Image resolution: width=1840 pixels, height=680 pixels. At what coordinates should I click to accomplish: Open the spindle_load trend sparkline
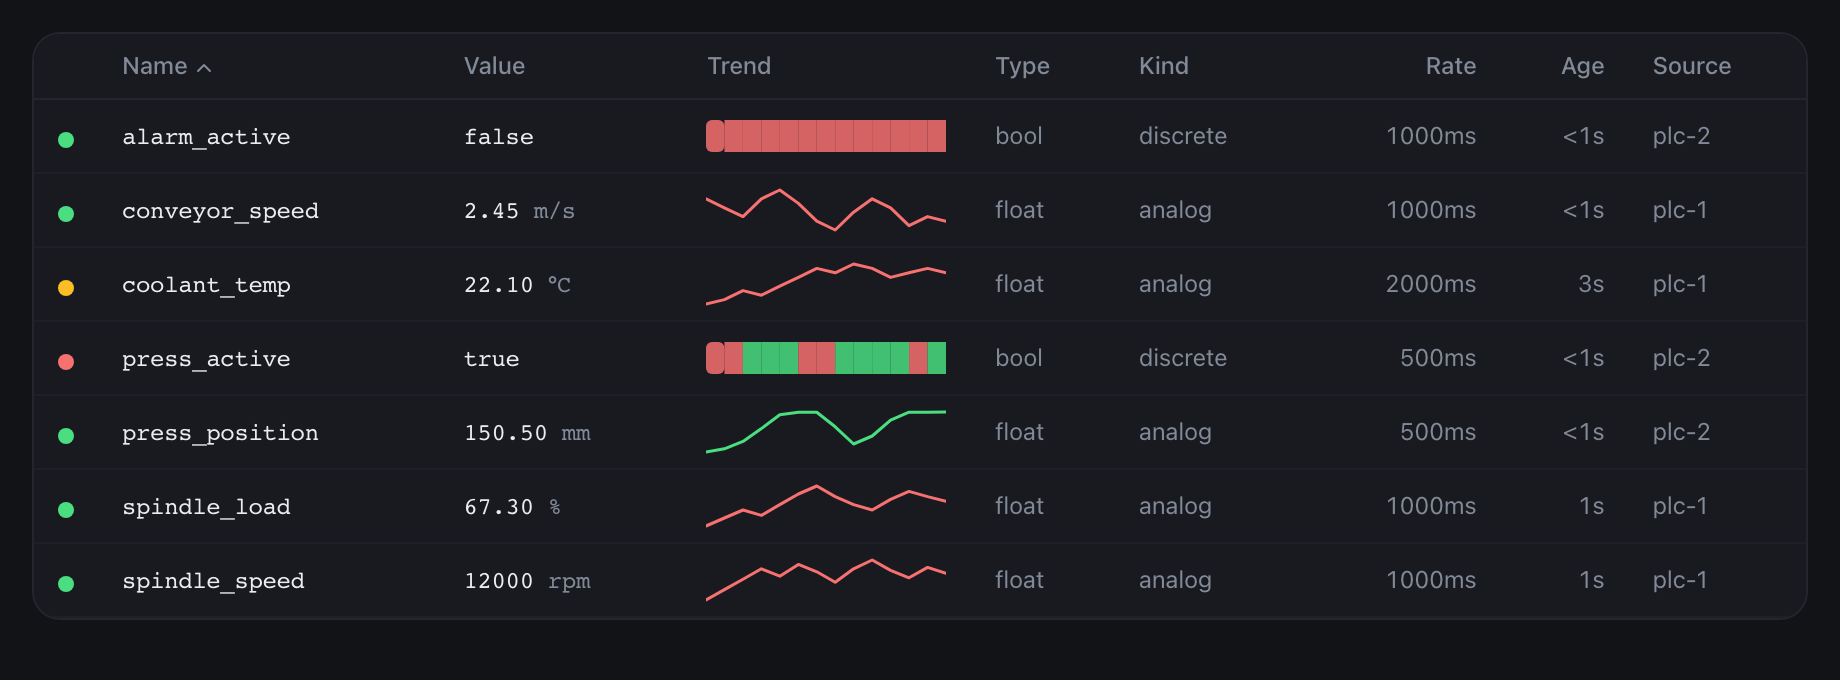coord(826,506)
